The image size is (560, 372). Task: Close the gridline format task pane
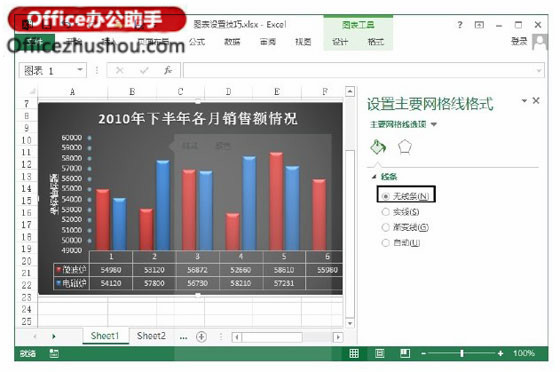click(x=536, y=101)
